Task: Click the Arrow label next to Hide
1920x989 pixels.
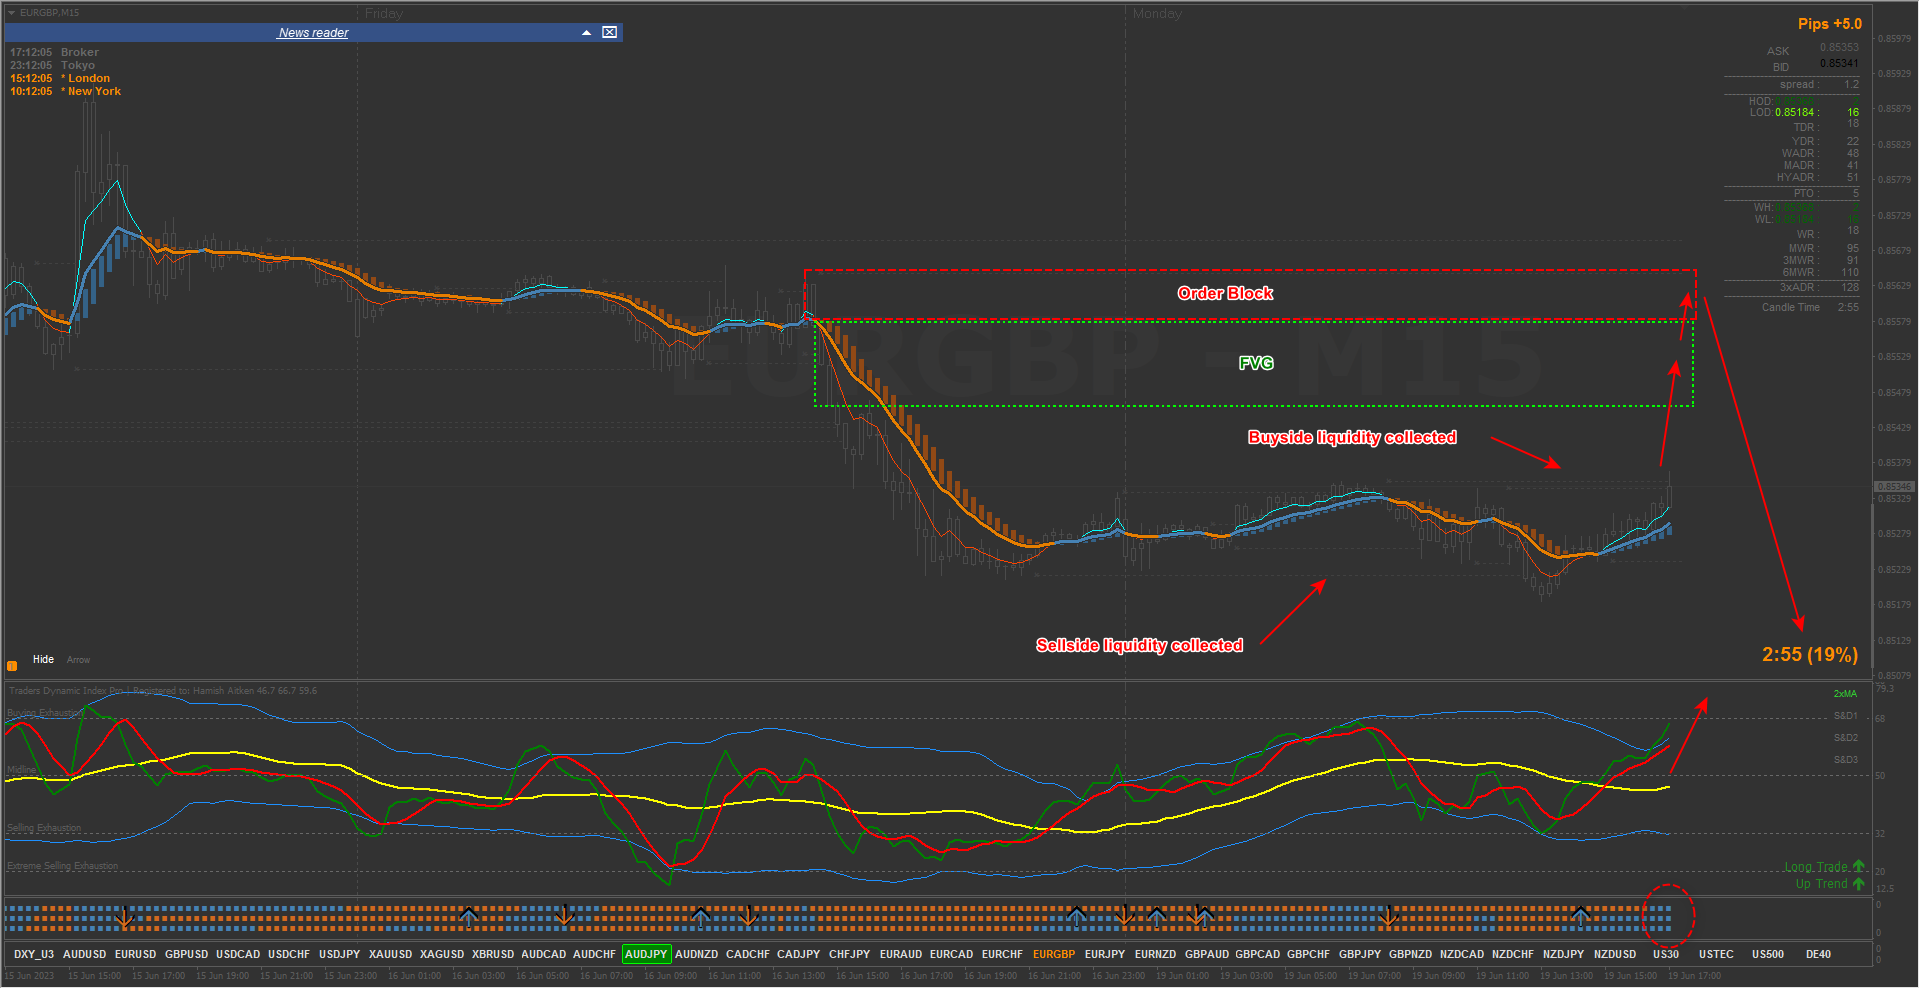Action: click(x=78, y=660)
